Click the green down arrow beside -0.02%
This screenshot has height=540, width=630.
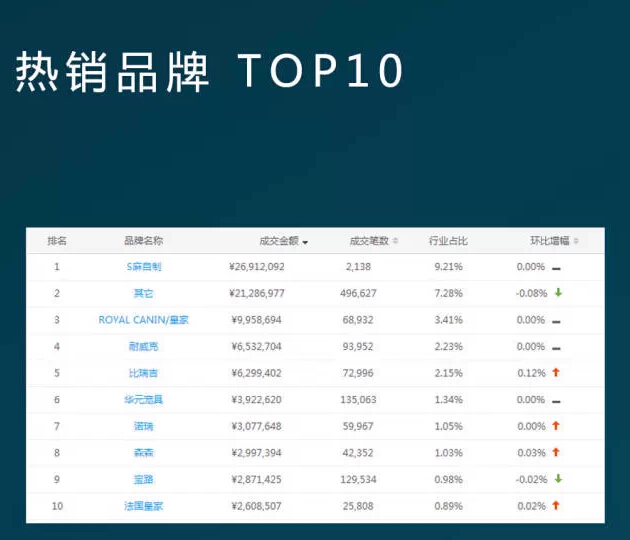click(558, 479)
